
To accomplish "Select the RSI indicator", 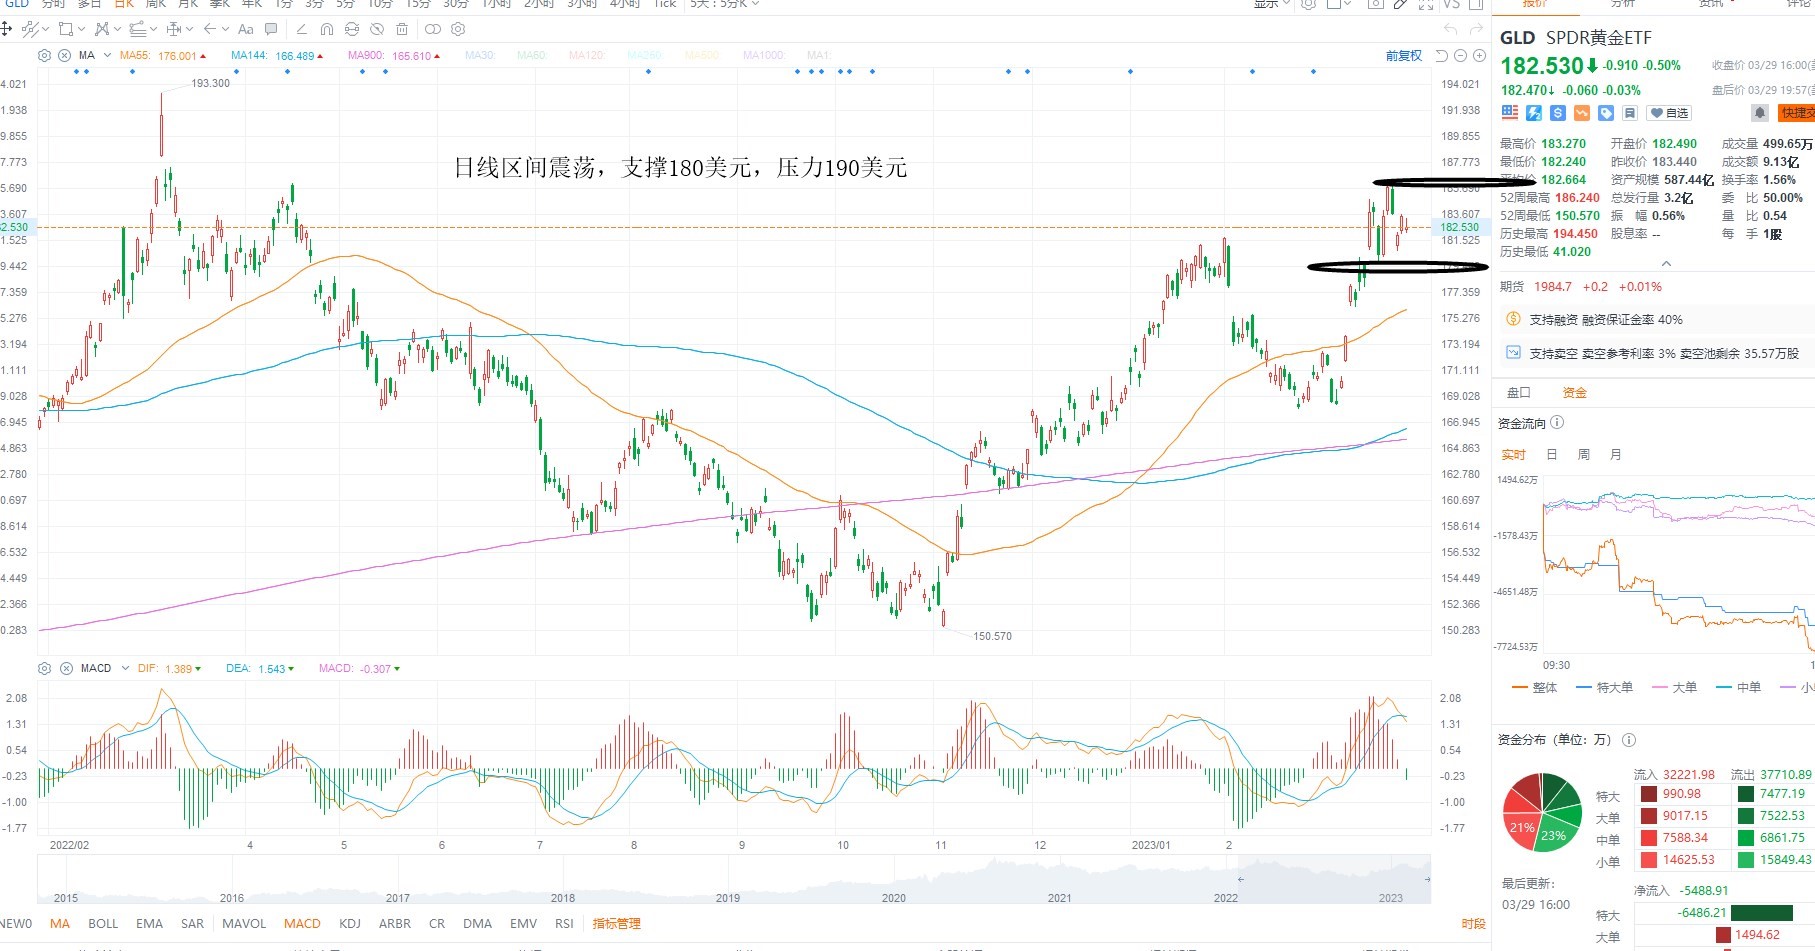I will click(x=564, y=923).
